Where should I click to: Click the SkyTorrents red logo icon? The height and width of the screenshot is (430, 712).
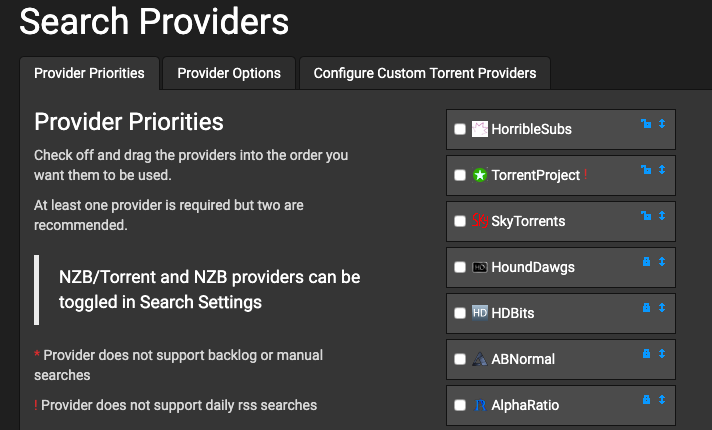480,221
